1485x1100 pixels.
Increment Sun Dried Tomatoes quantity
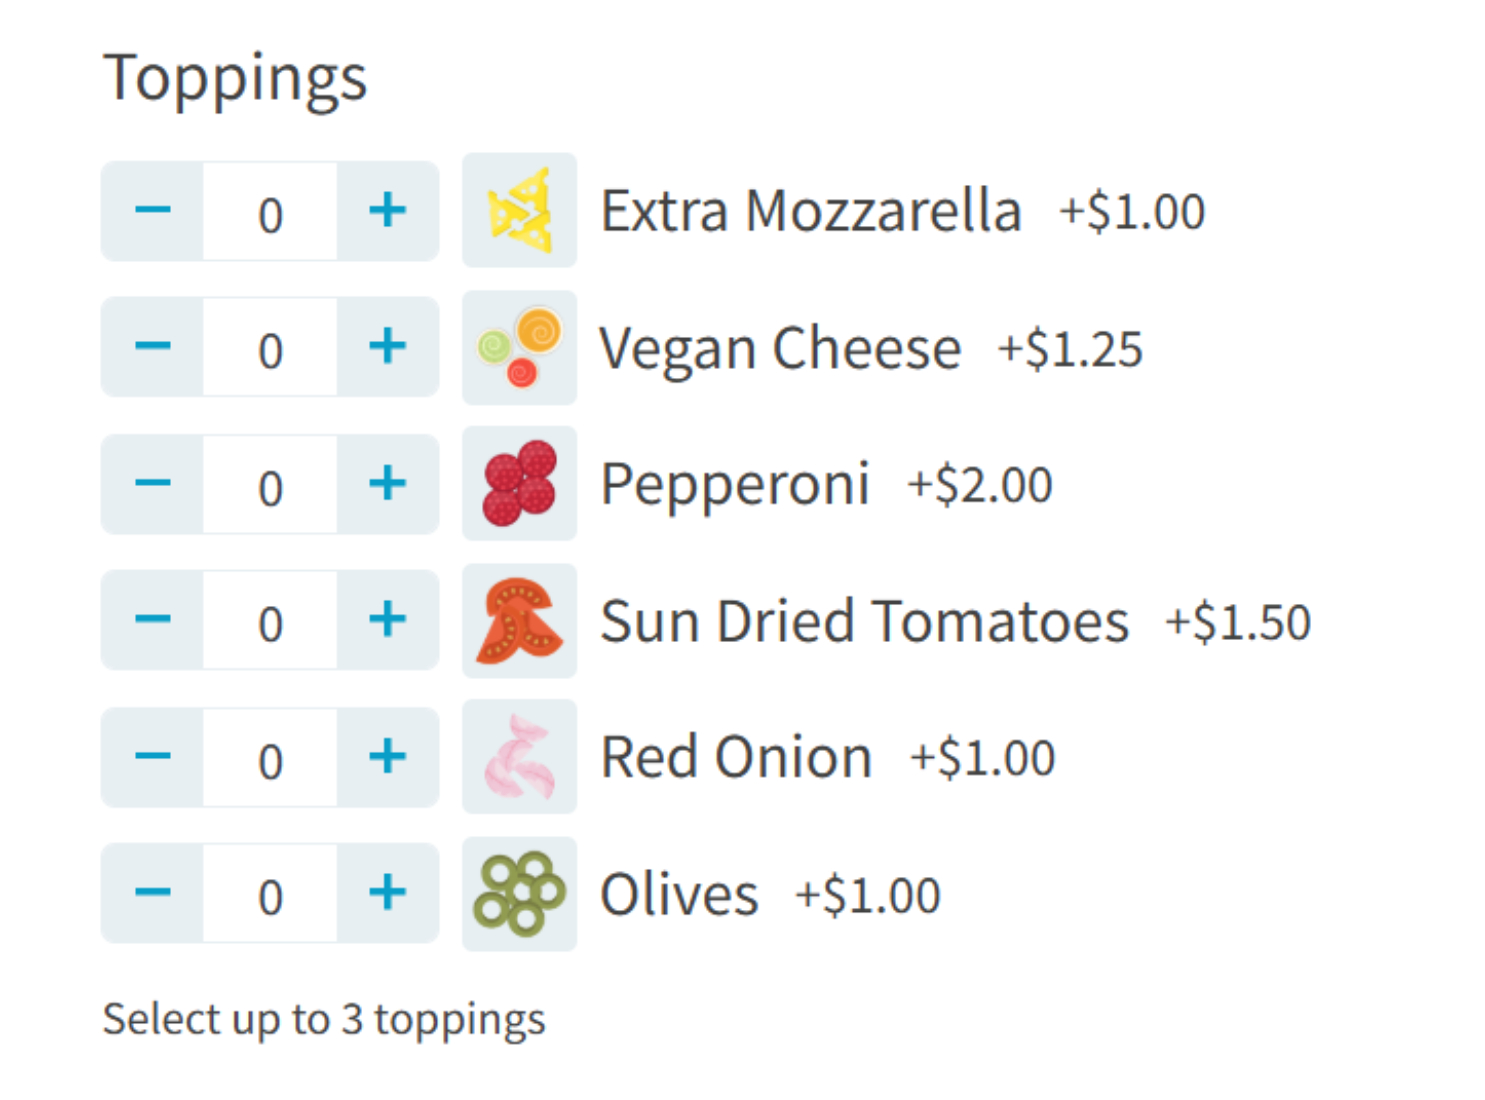(387, 620)
